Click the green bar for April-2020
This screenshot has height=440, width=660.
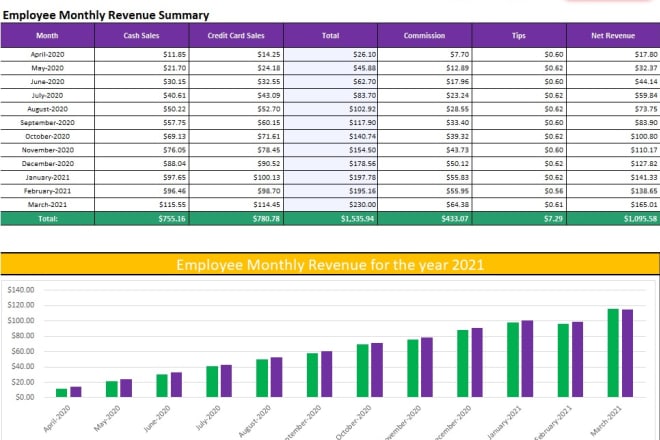[61, 393]
